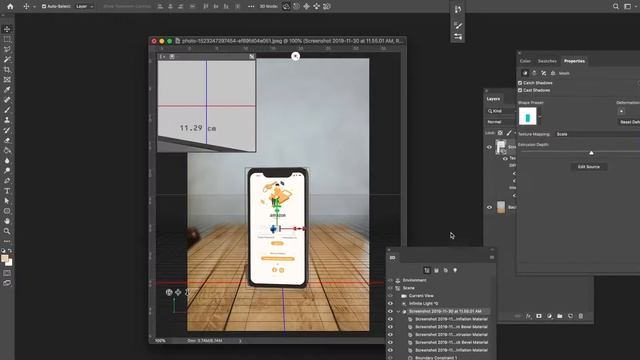Viewport: 640px width, 360px height.
Task: Select the Rectangular Marquee tool
Action: [7, 40]
